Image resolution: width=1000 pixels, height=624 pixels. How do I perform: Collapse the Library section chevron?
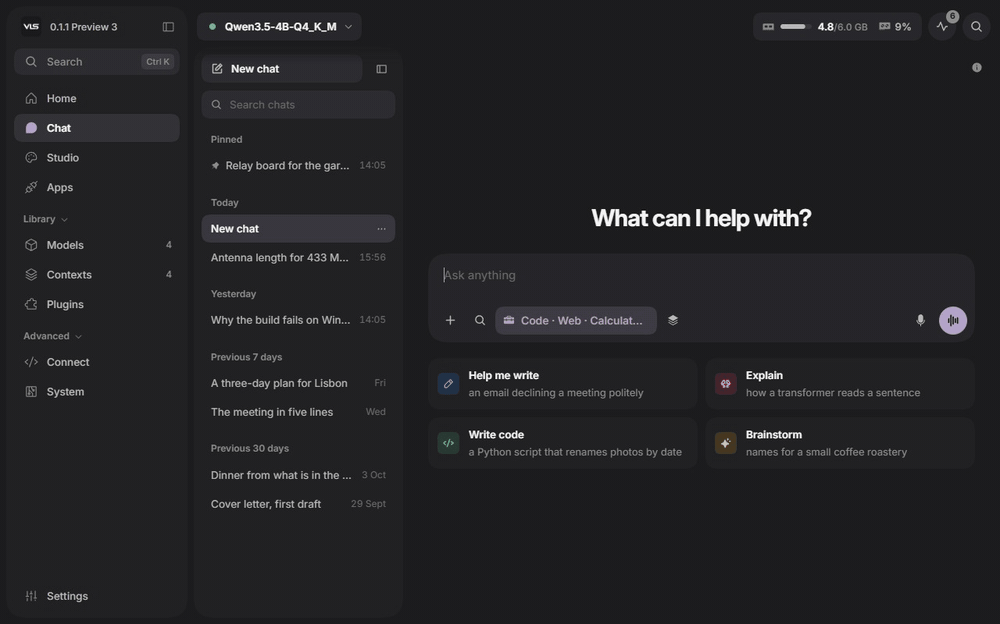click(x=64, y=219)
